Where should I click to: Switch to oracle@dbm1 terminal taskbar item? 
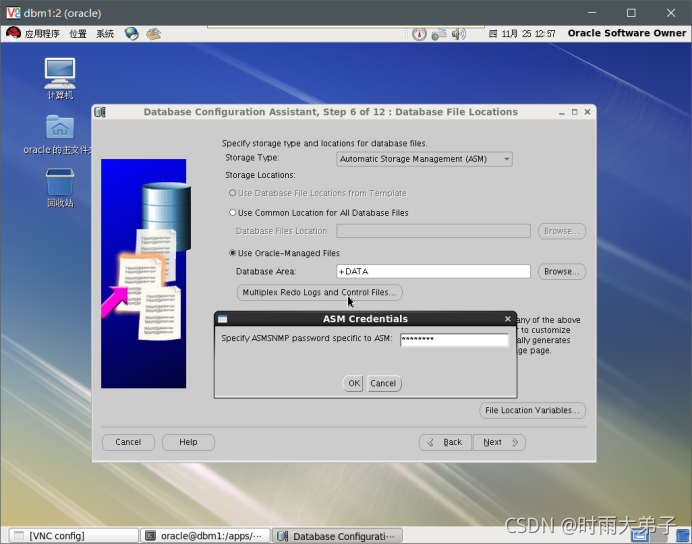coord(205,536)
